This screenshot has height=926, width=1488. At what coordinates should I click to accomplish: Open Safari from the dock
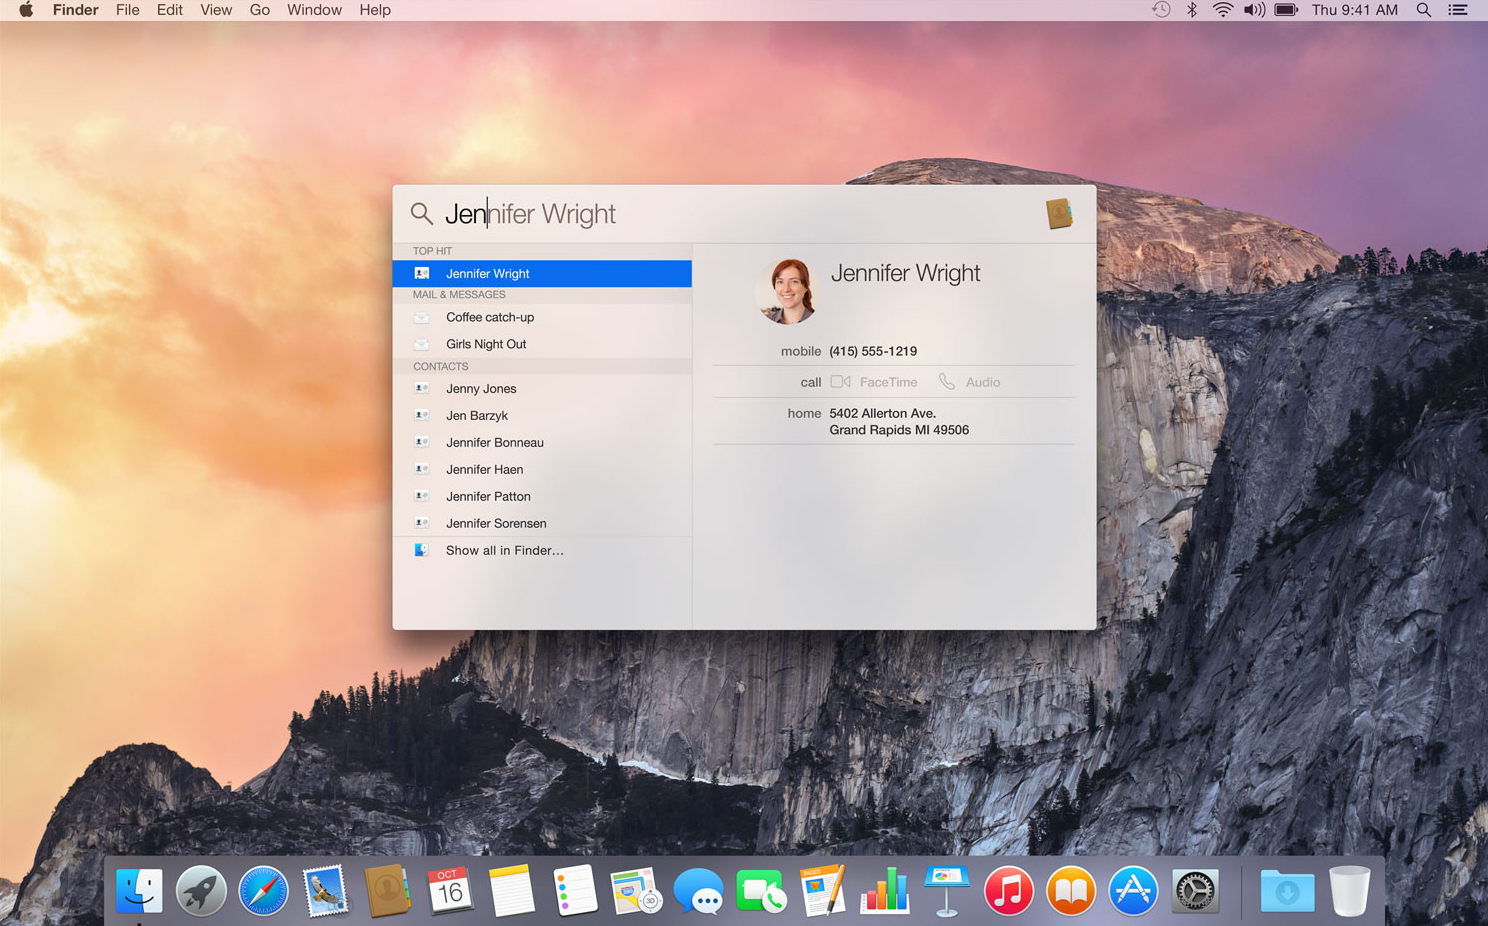(x=263, y=890)
